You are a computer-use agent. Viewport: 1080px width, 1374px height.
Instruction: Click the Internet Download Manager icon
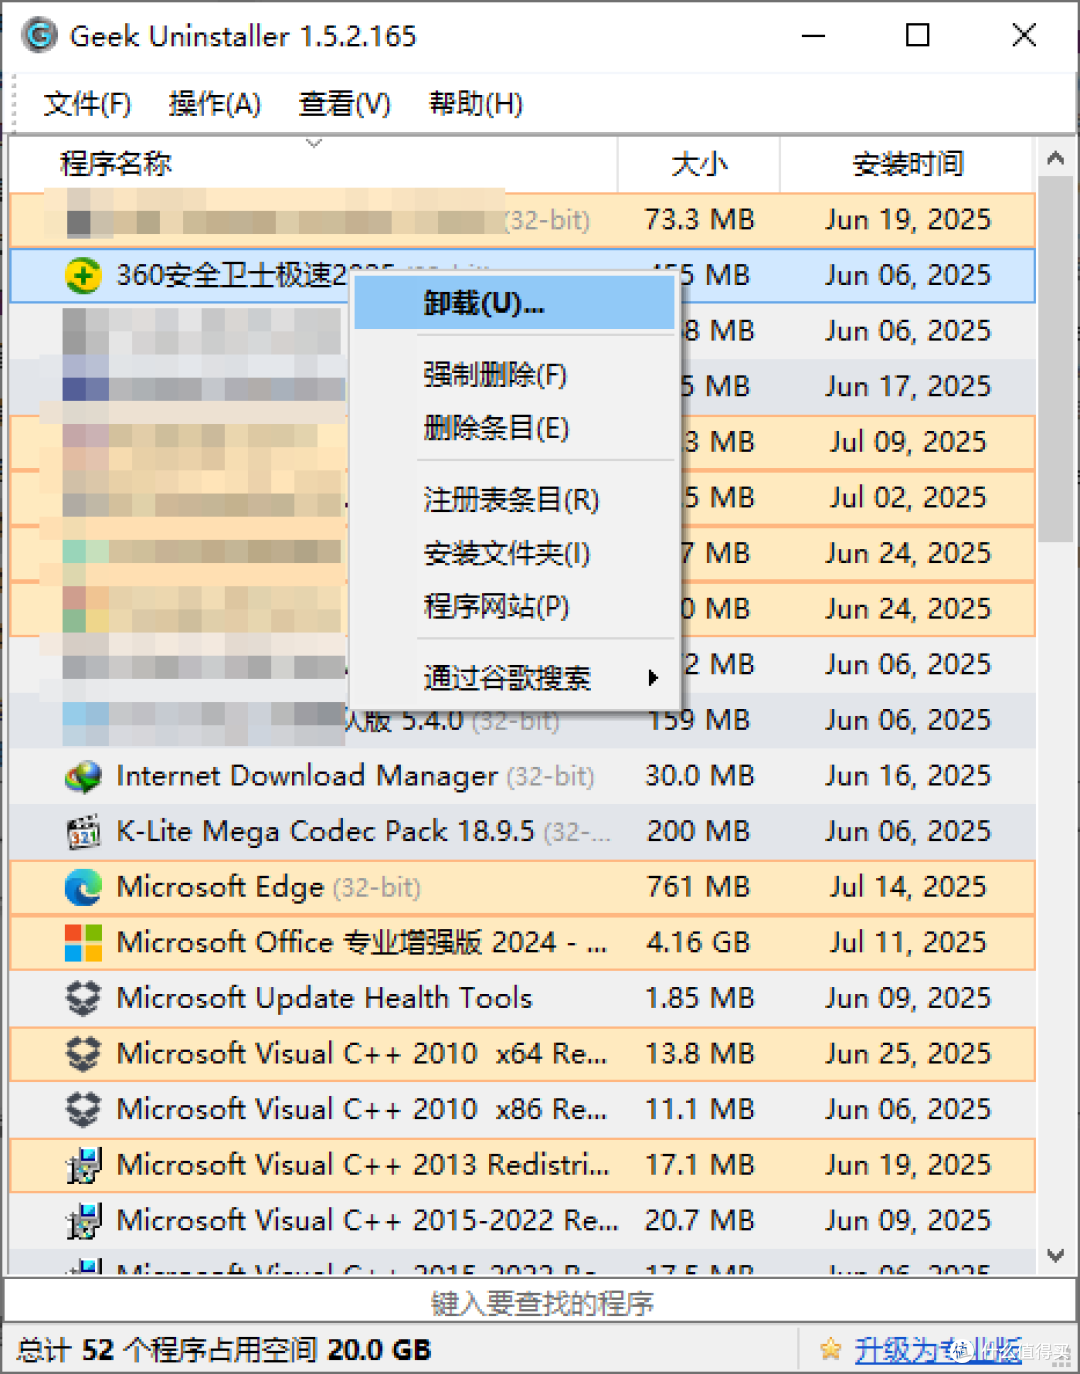(83, 776)
